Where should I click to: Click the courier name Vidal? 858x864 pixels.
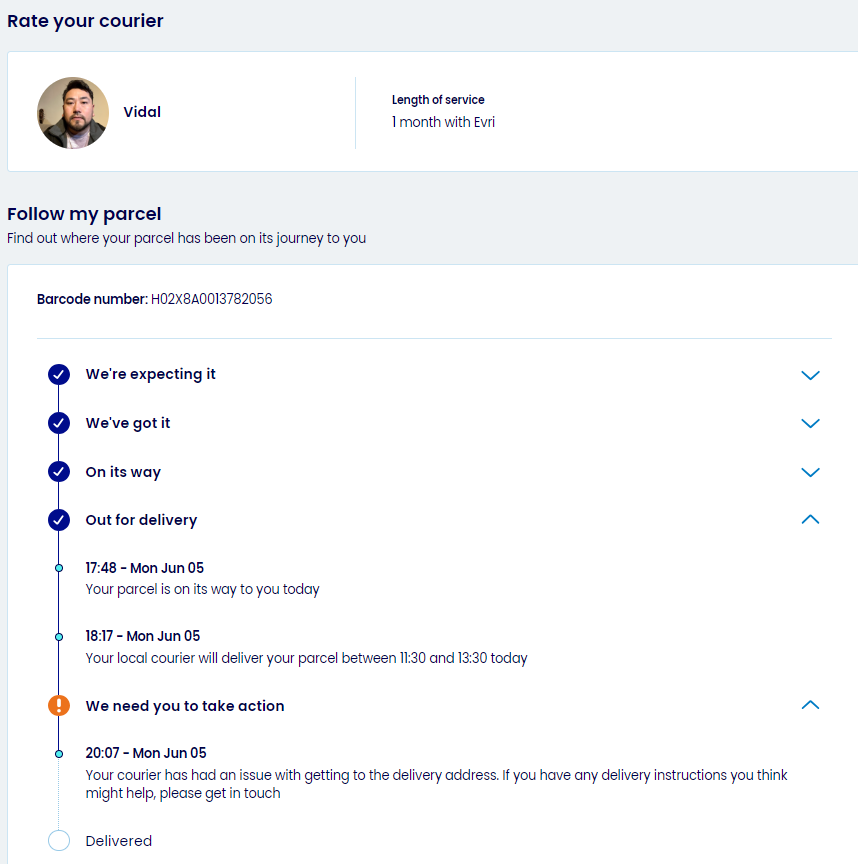point(142,112)
